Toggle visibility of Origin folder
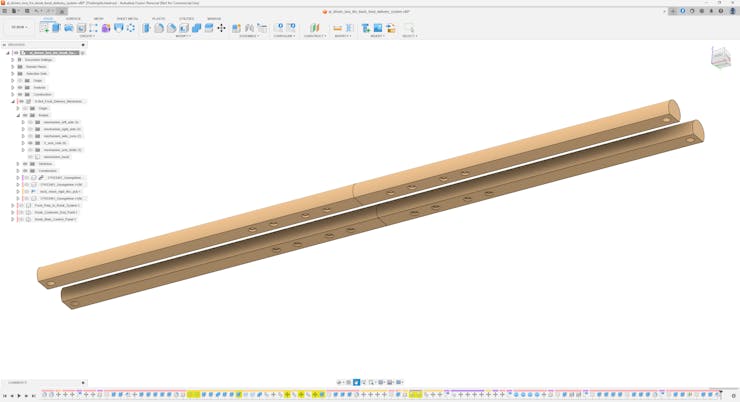Viewport: 740px width, 402px height. point(20,81)
